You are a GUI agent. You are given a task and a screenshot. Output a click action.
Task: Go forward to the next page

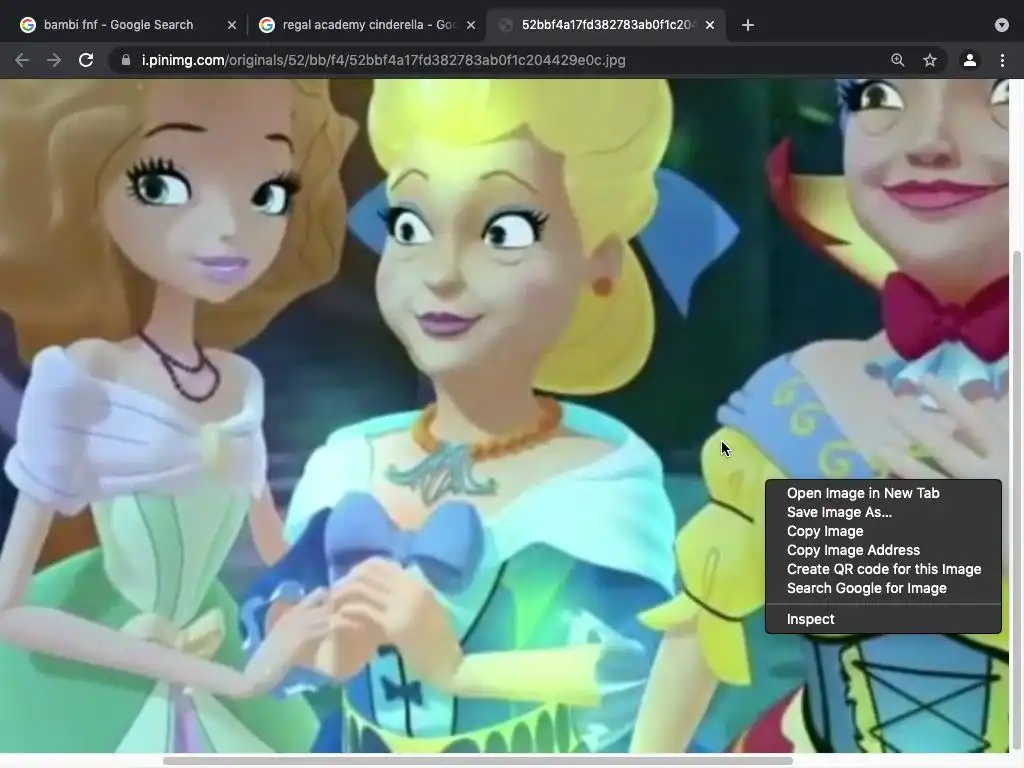coord(54,60)
